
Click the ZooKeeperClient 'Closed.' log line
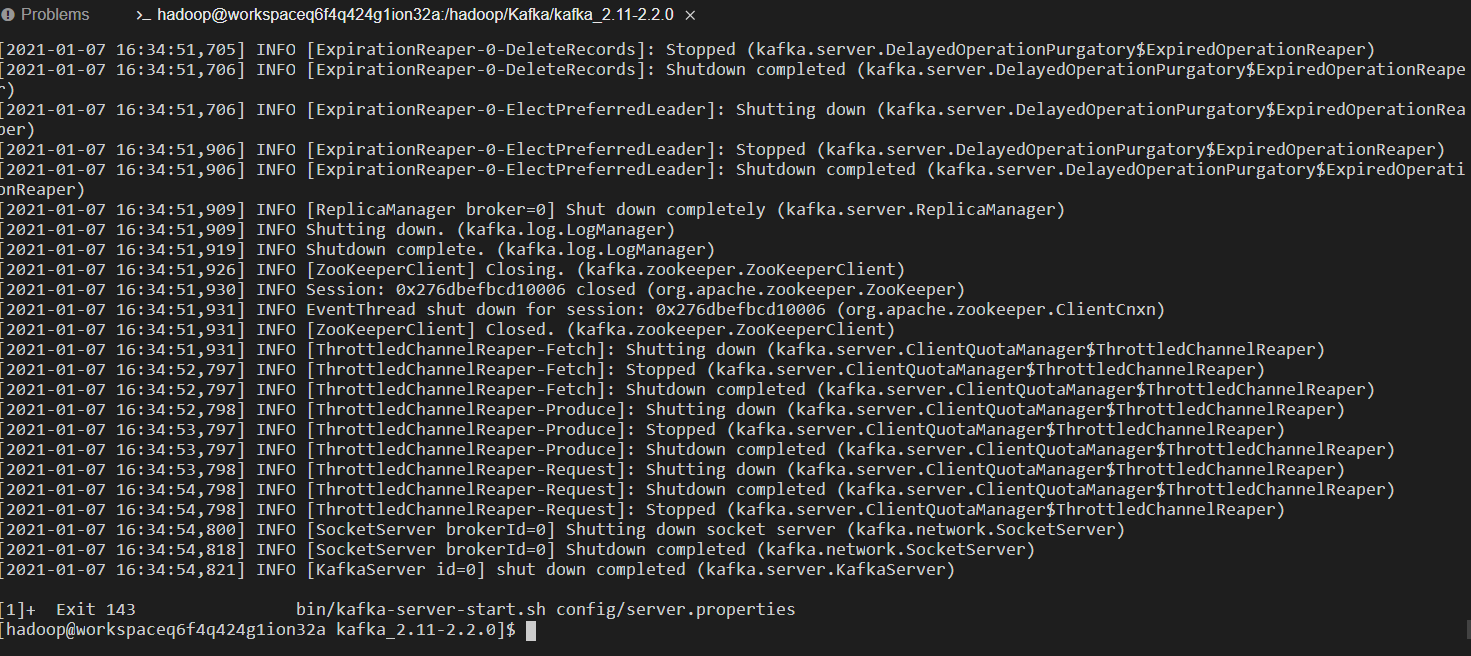coord(448,330)
